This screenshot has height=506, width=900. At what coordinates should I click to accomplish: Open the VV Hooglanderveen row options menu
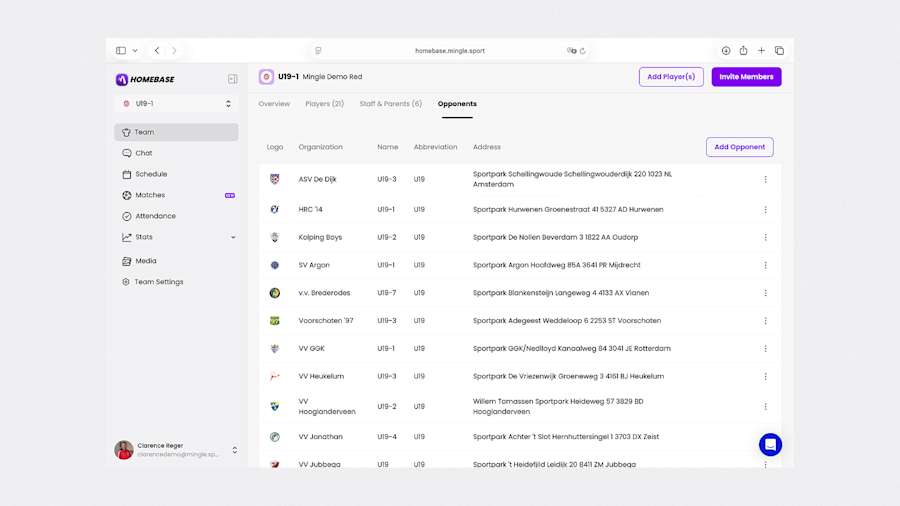tap(765, 407)
